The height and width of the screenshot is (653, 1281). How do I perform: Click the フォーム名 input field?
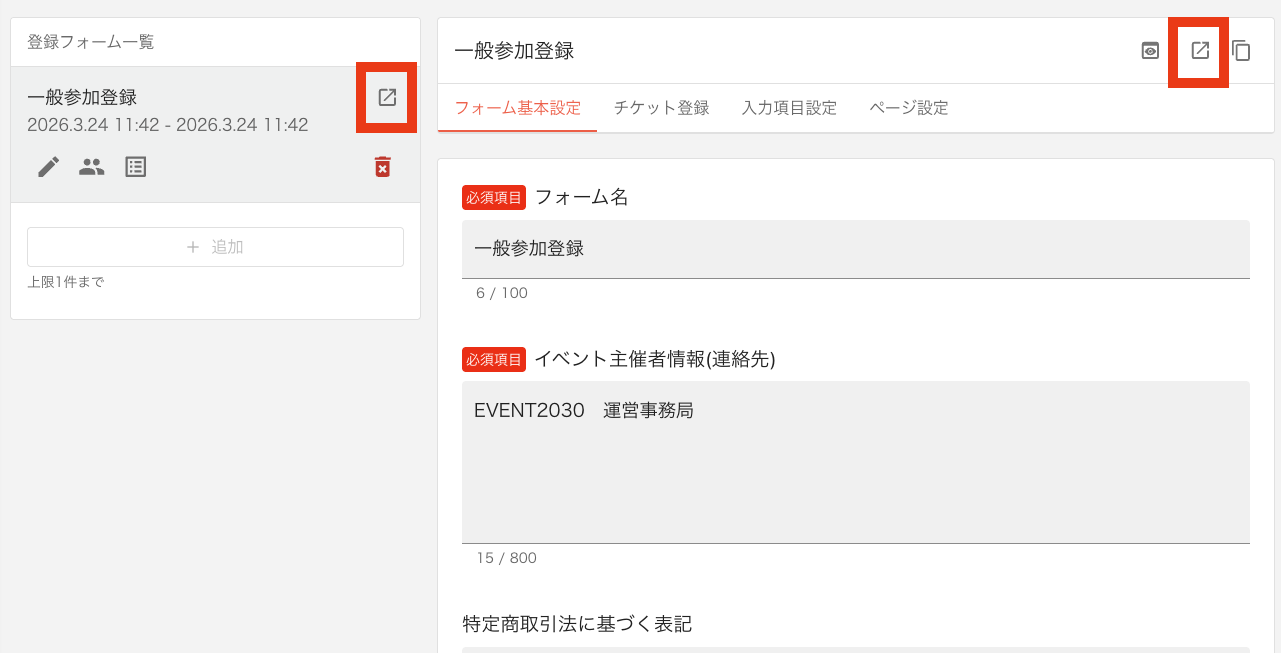(855, 251)
